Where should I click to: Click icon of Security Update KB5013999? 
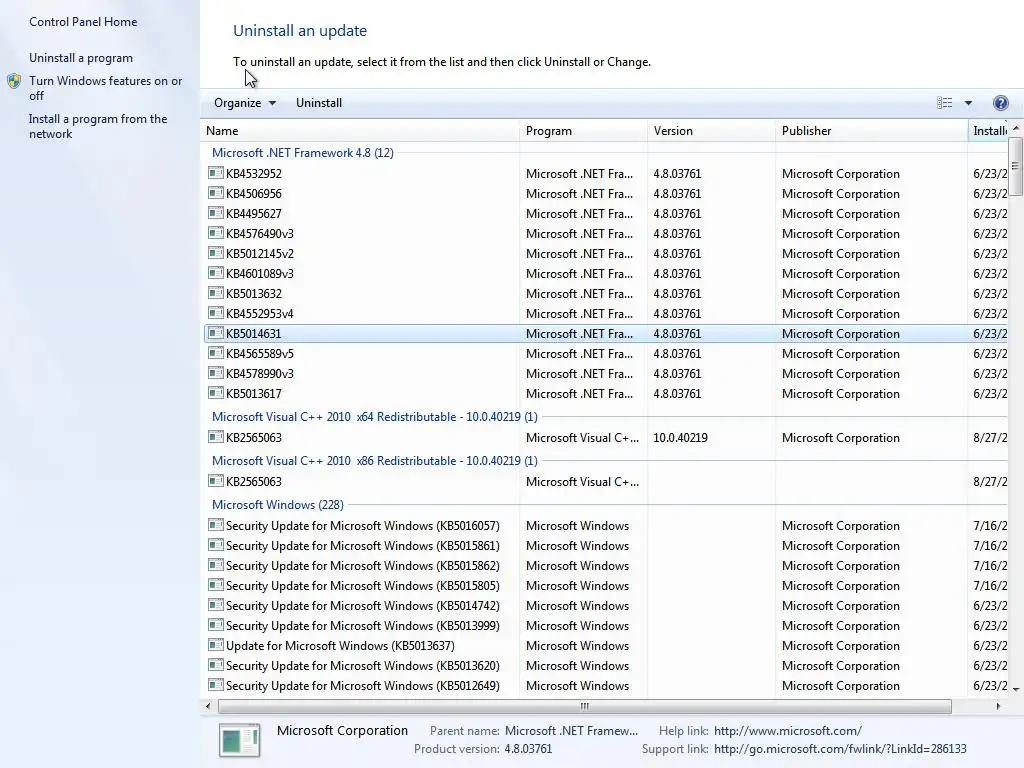(x=216, y=625)
